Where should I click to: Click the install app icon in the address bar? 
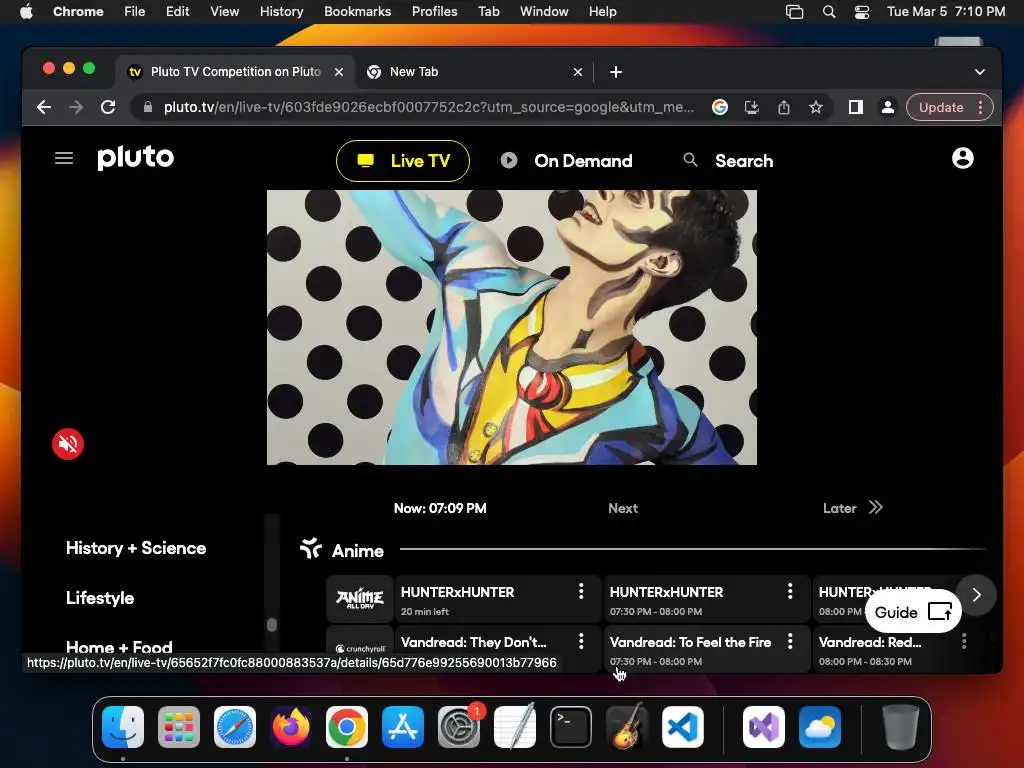coord(752,107)
